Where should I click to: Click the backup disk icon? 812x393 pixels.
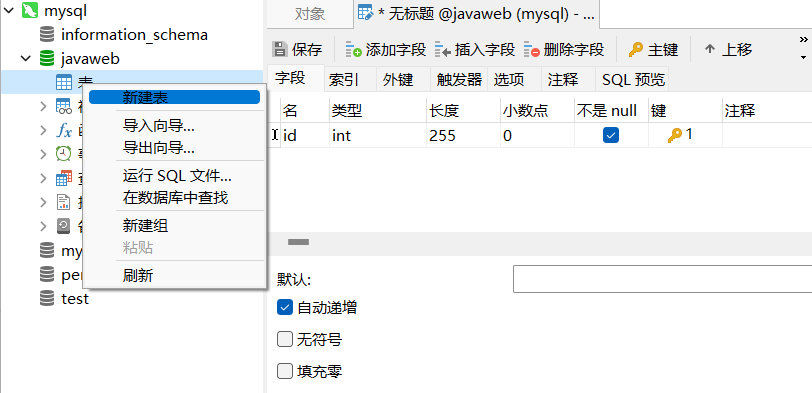coord(63,226)
